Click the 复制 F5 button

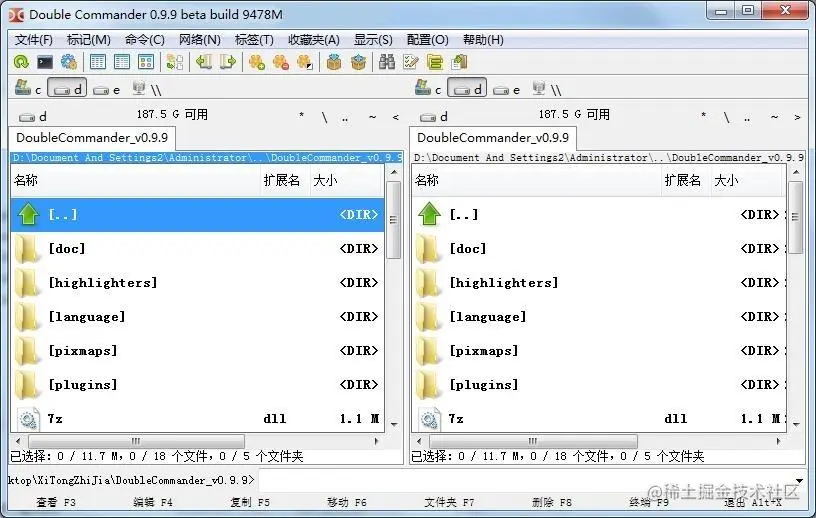[250, 502]
